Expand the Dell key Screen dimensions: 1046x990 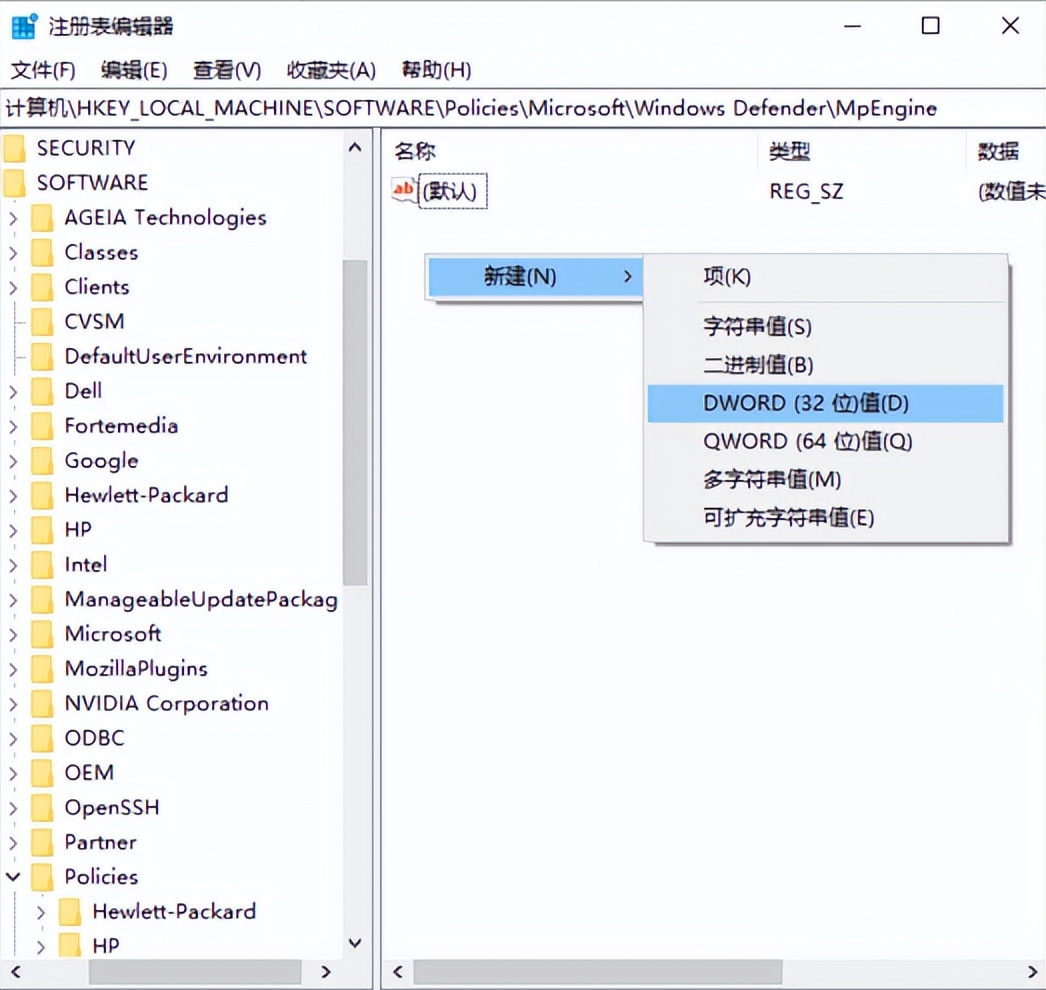[13, 391]
